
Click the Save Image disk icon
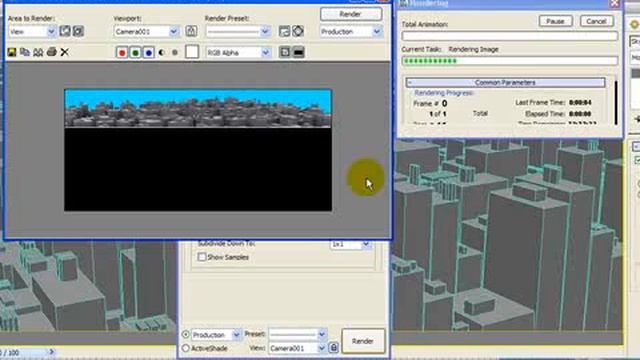[11, 52]
